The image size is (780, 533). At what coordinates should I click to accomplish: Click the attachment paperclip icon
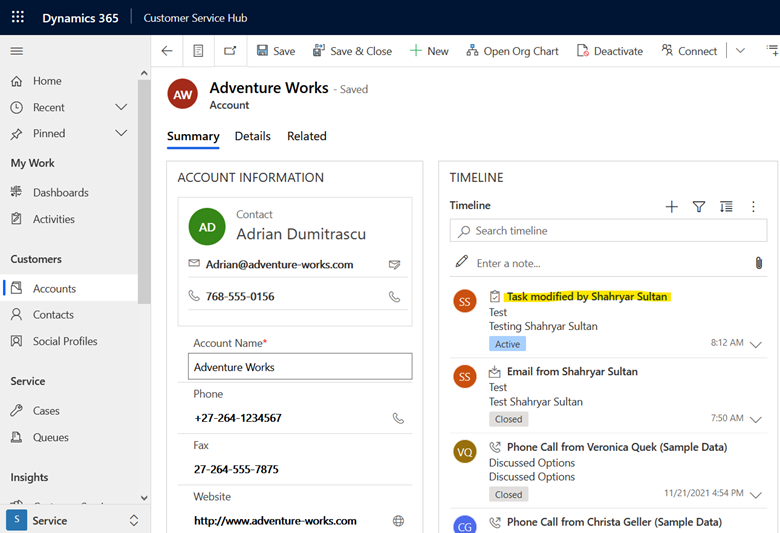click(x=759, y=263)
